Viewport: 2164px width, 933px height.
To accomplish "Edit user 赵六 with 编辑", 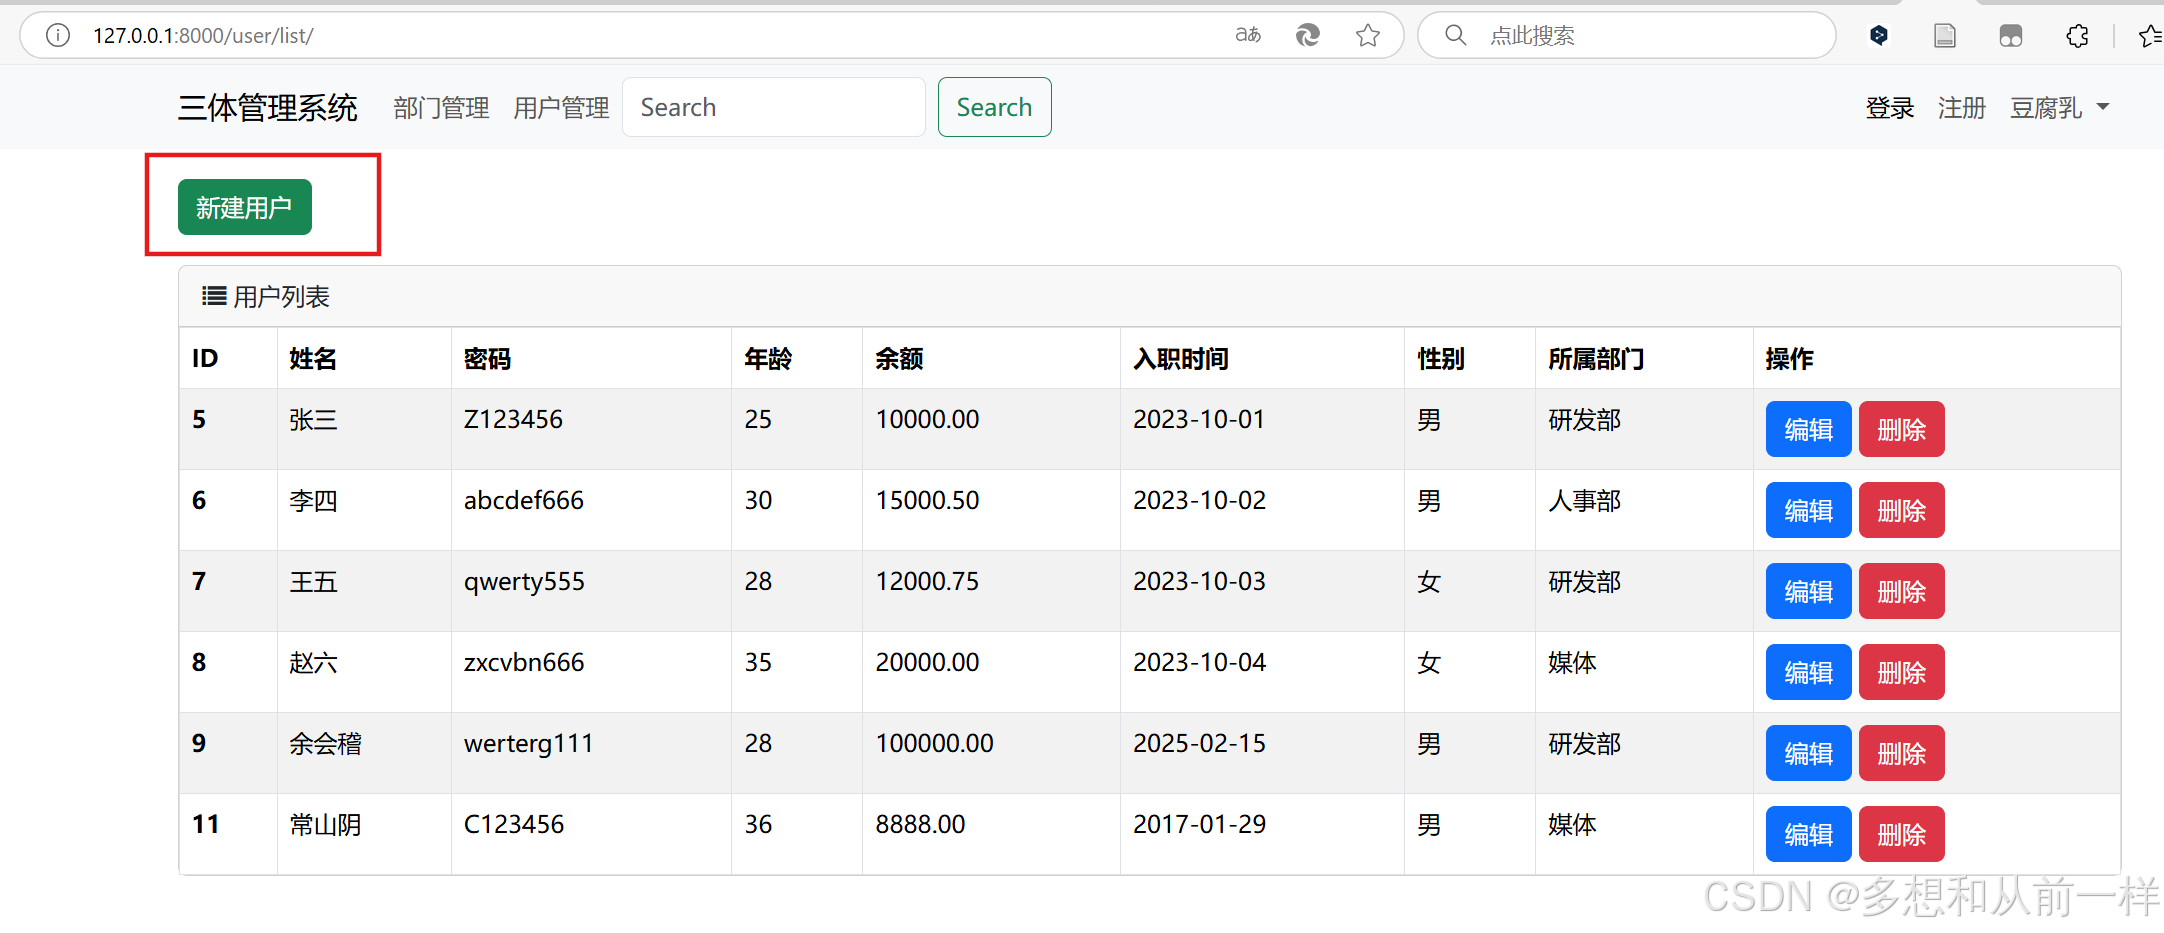I will click(x=1808, y=672).
